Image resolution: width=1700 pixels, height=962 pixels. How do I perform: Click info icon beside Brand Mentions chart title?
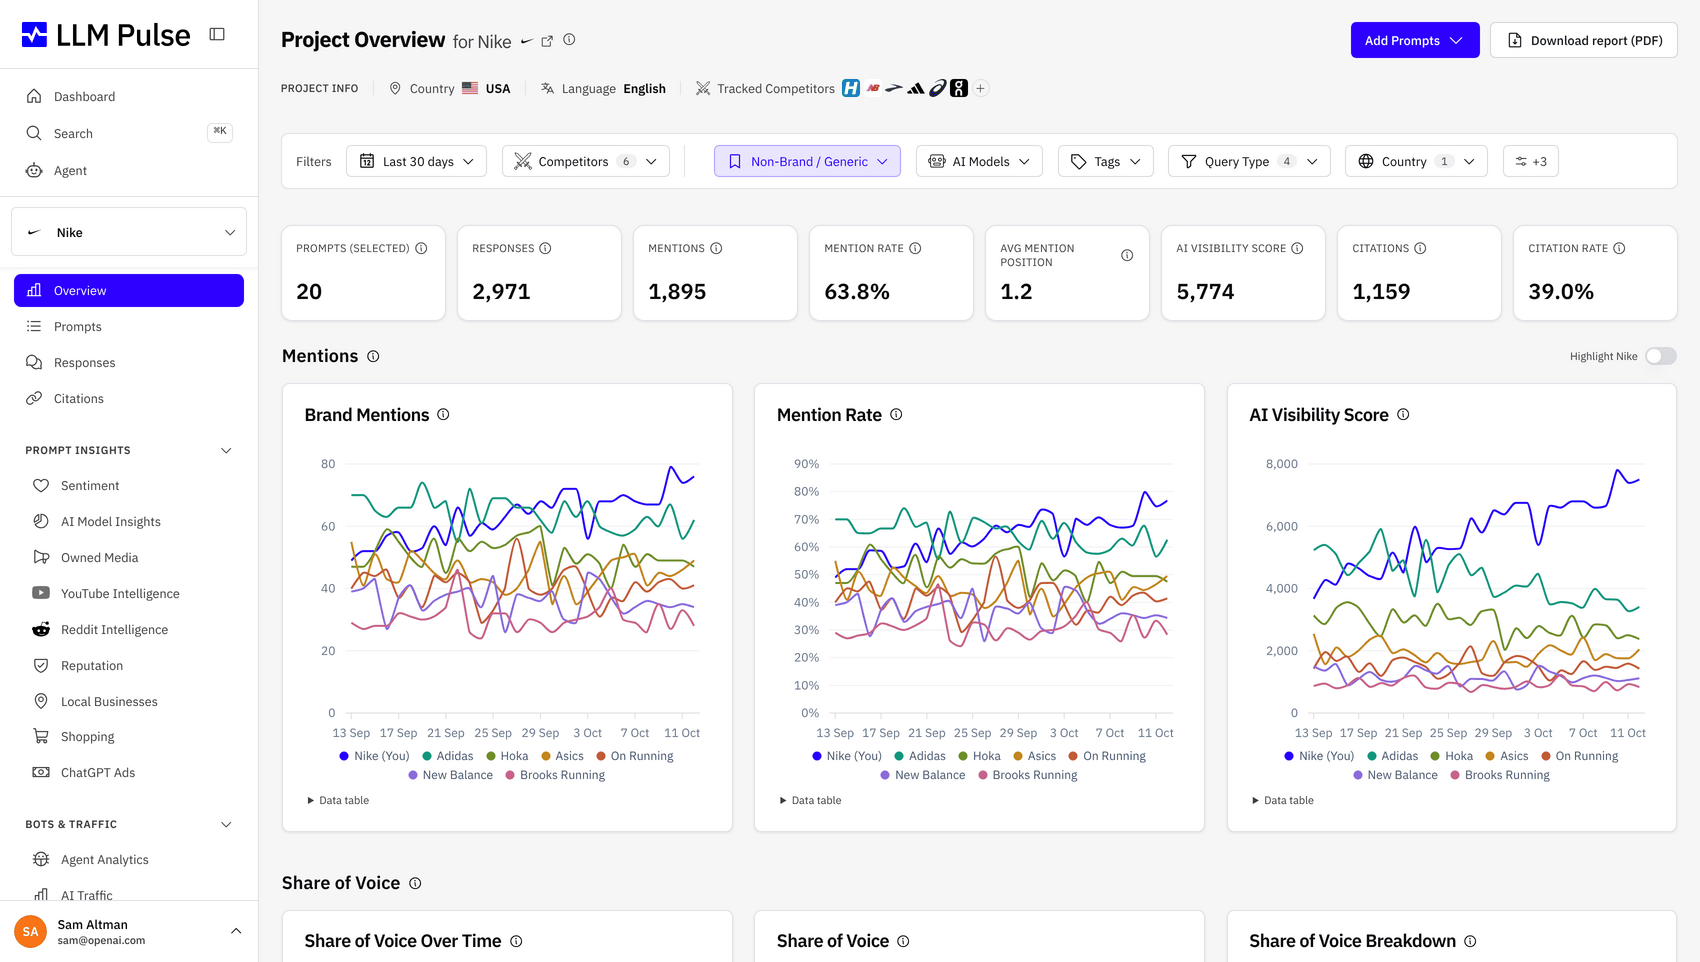point(443,414)
